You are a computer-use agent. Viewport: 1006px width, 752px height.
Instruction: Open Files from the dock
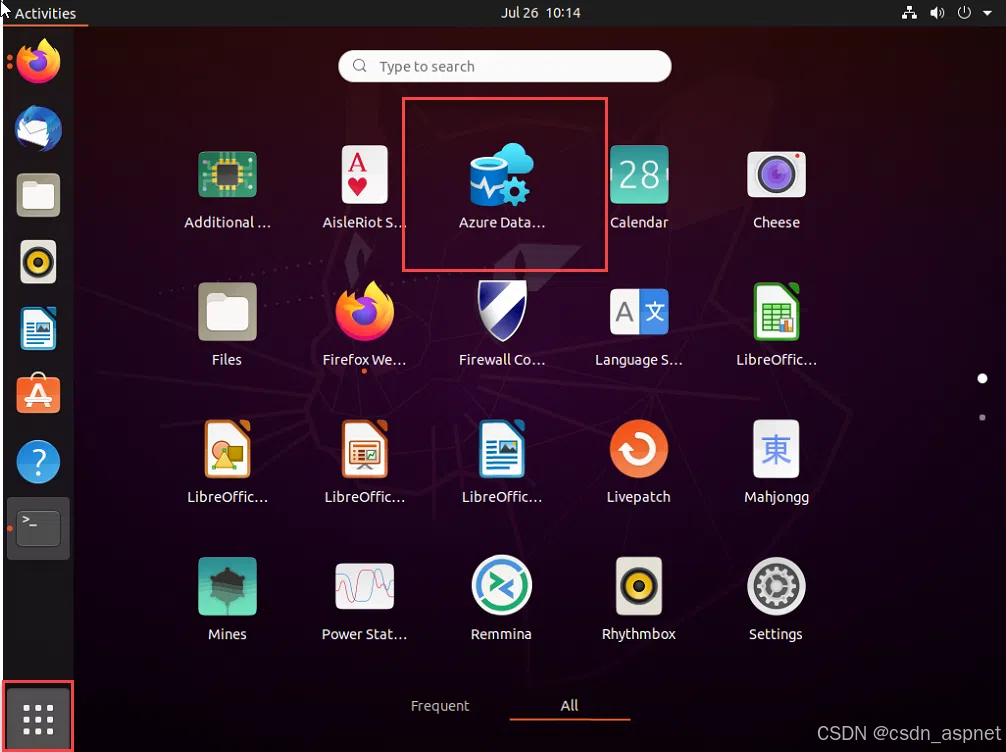pyautogui.click(x=38, y=195)
